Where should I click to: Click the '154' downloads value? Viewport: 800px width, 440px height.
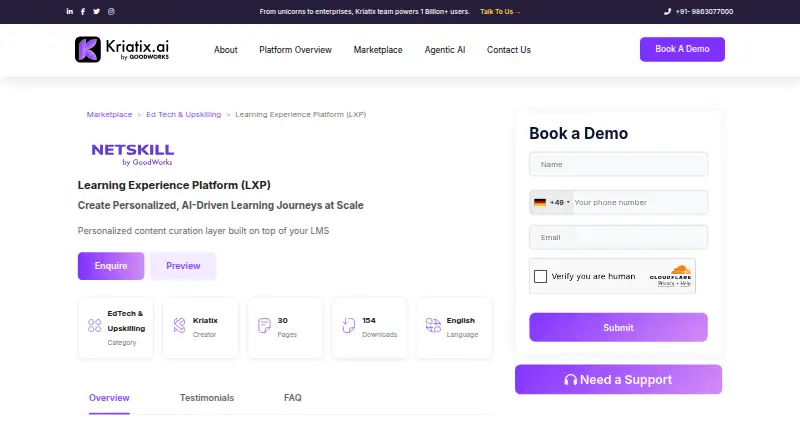coord(369,321)
